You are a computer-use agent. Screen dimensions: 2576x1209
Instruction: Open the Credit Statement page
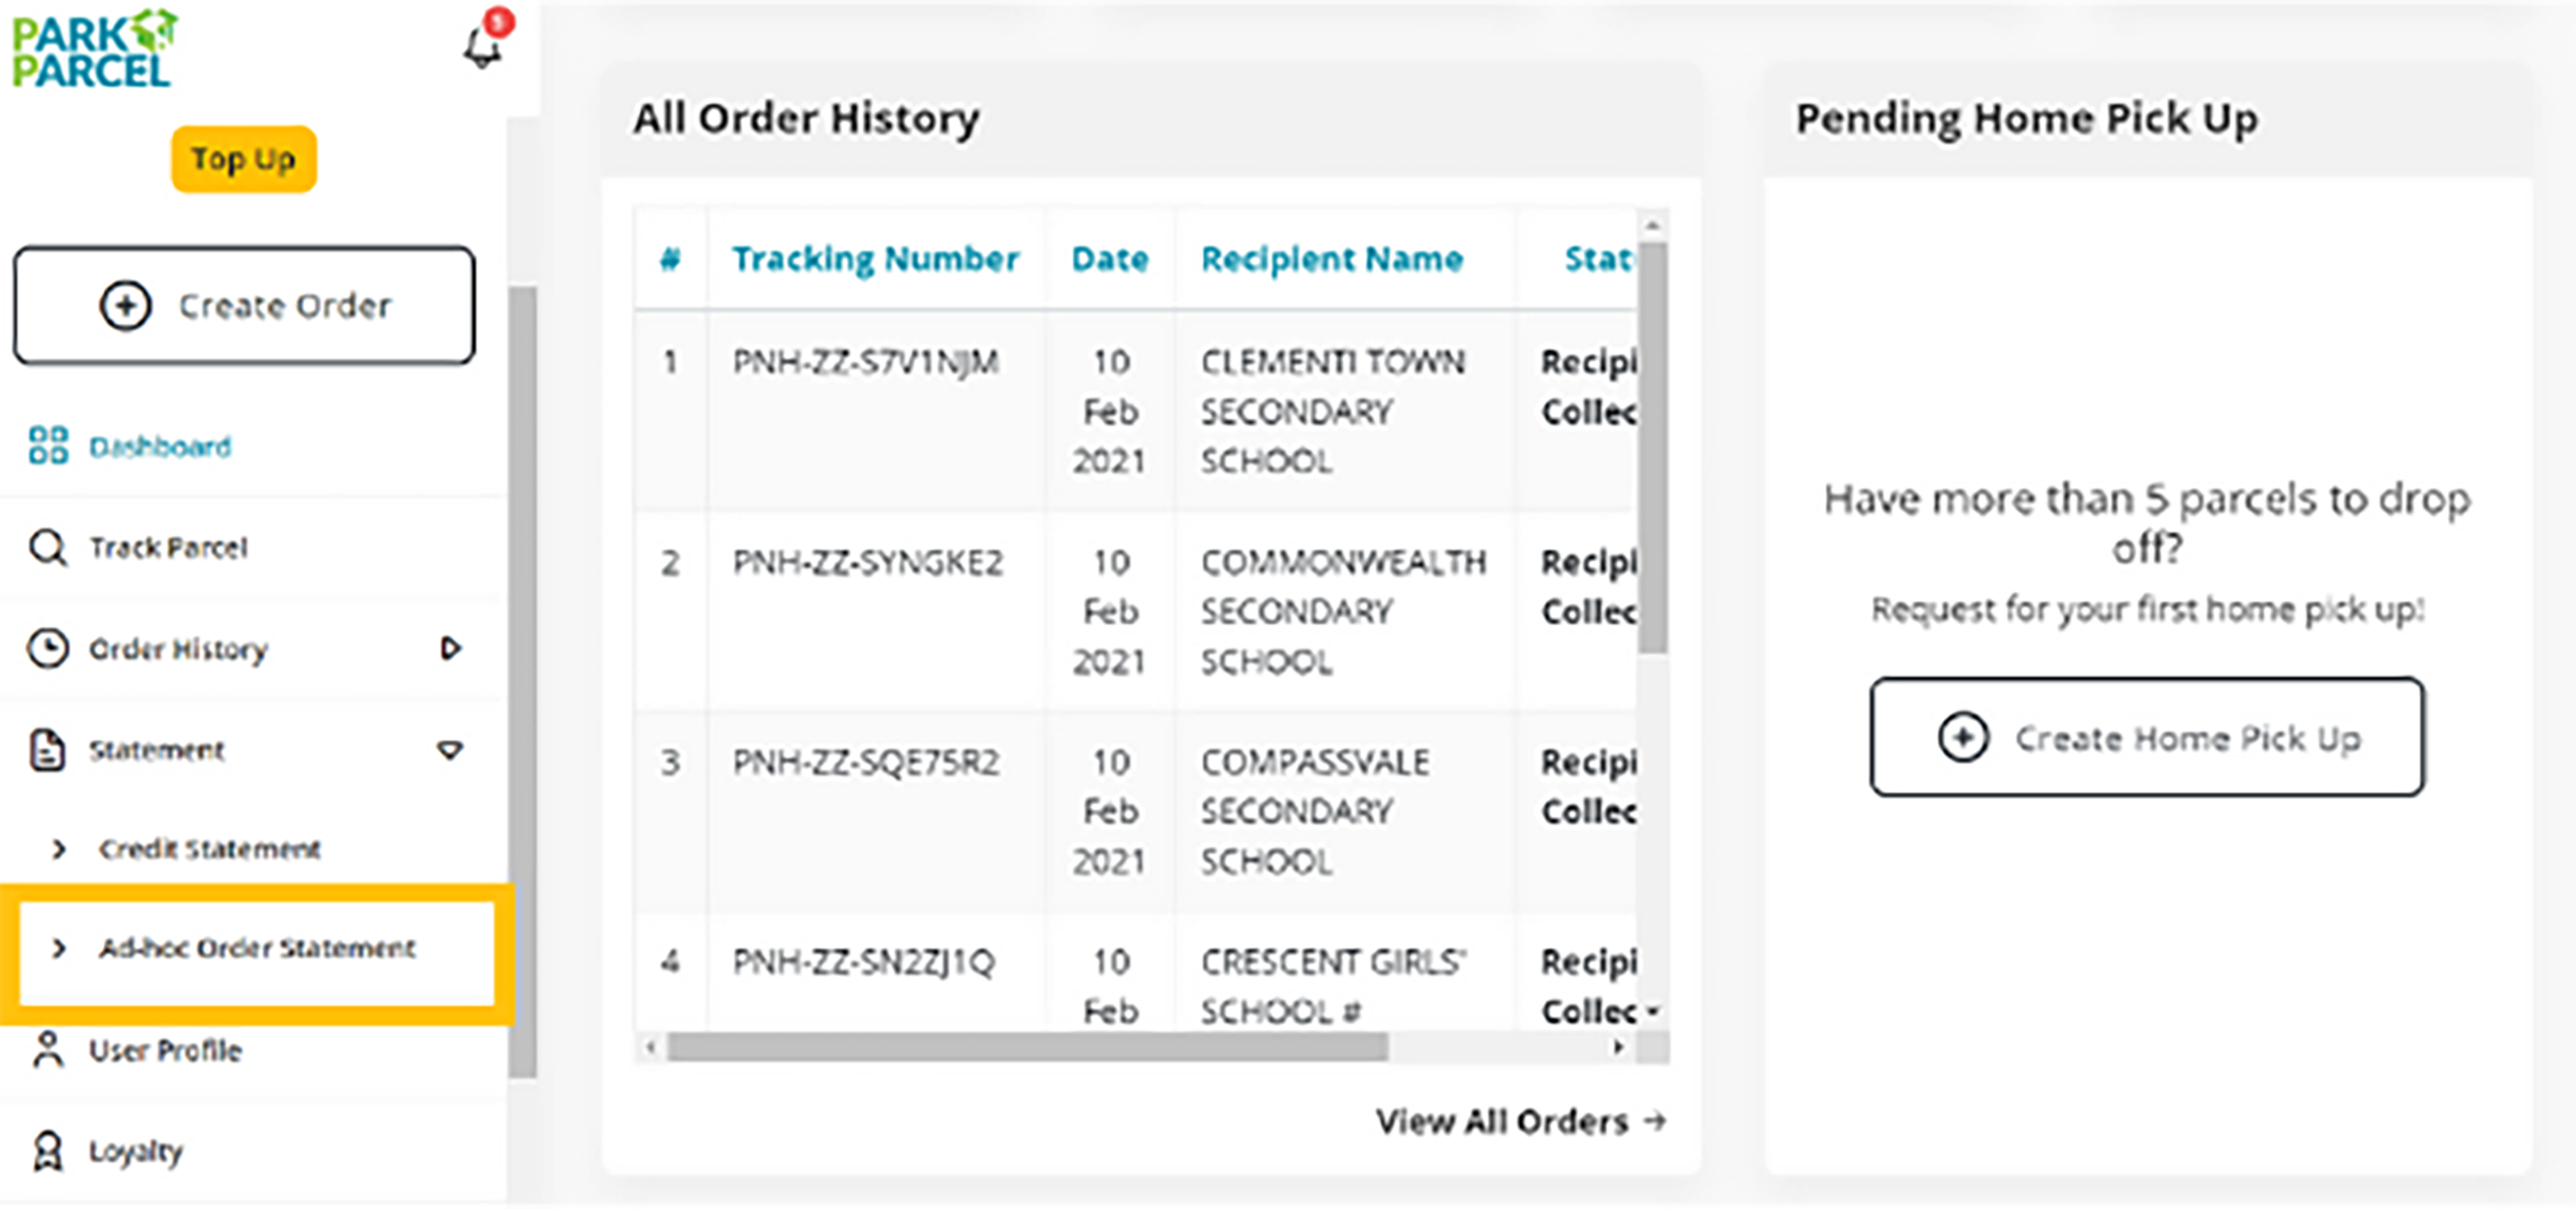pyautogui.click(x=209, y=849)
